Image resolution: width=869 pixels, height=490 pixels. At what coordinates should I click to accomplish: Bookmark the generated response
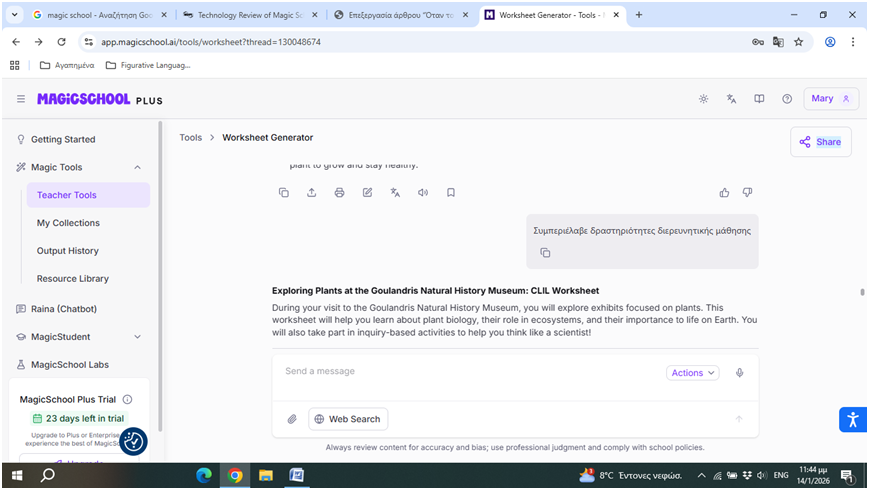point(451,193)
